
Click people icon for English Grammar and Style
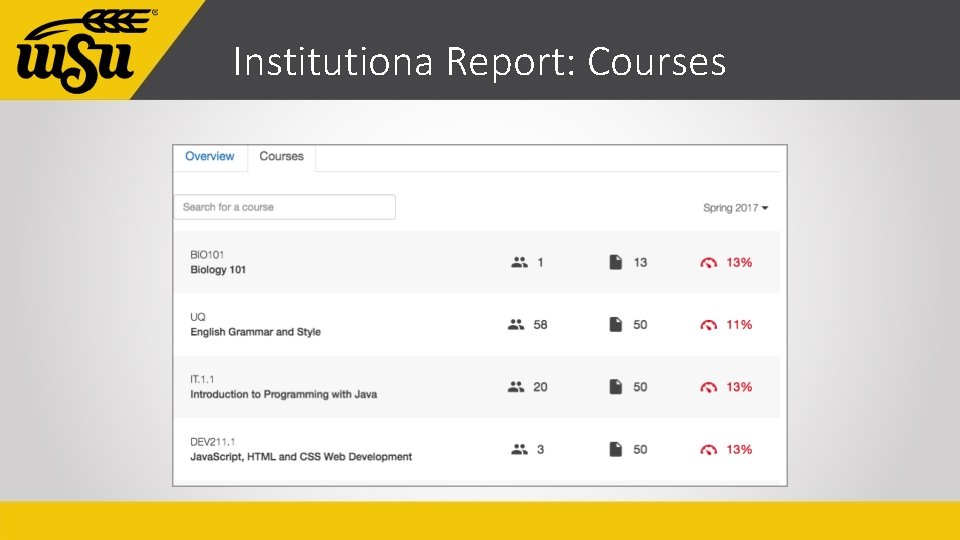tap(516, 325)
